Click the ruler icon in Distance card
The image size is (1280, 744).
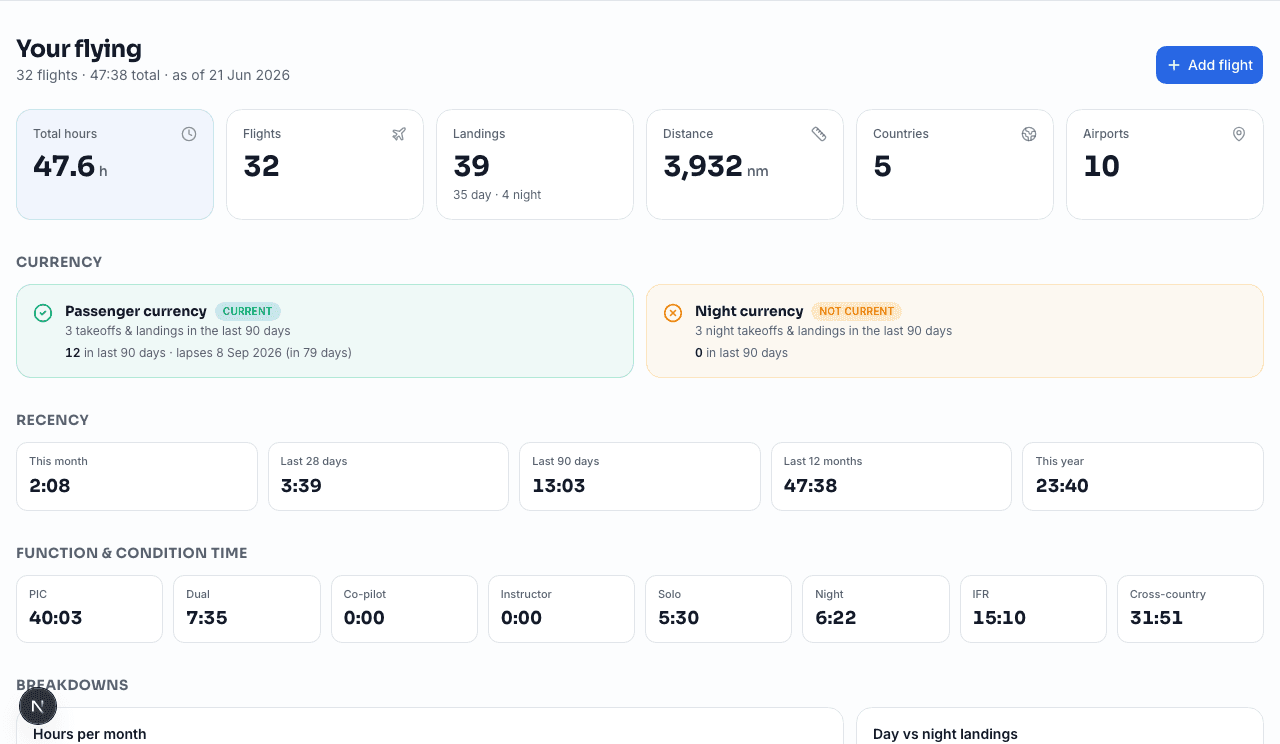tap(819, 134)
